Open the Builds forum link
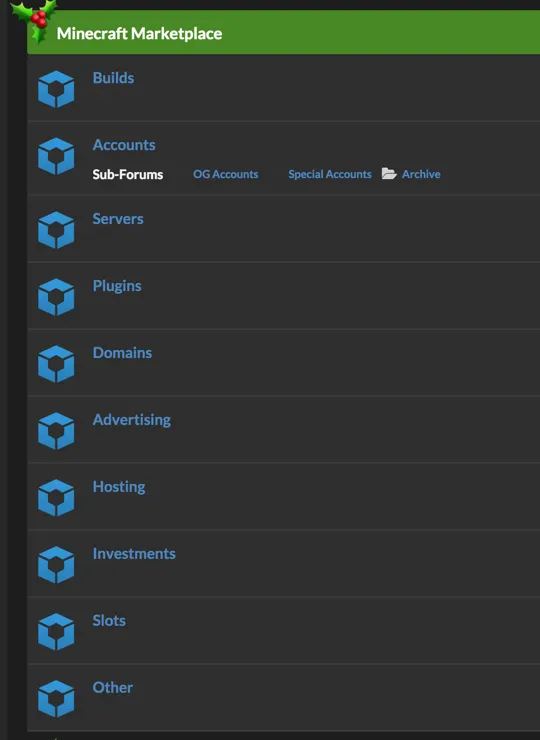Image resolution: width=540 pixels, height=740 pixels. click(x=113, y=78)
